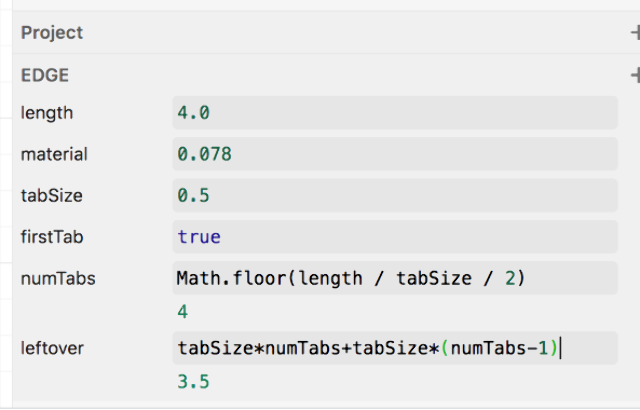
Task: Click the length value field showing 4.0
Action: pyautogui.click(x=394, y=113)
